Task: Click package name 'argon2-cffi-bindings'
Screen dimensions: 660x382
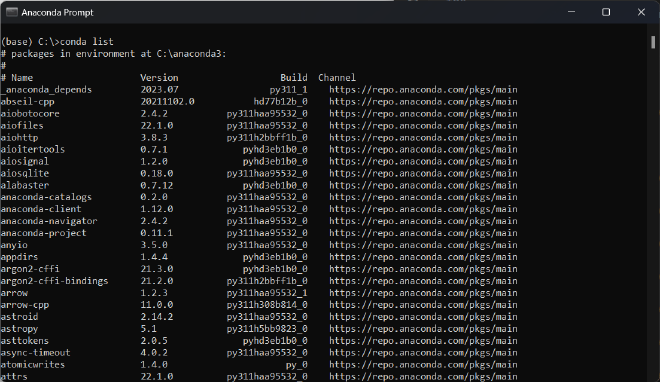Action: [54, 281]
